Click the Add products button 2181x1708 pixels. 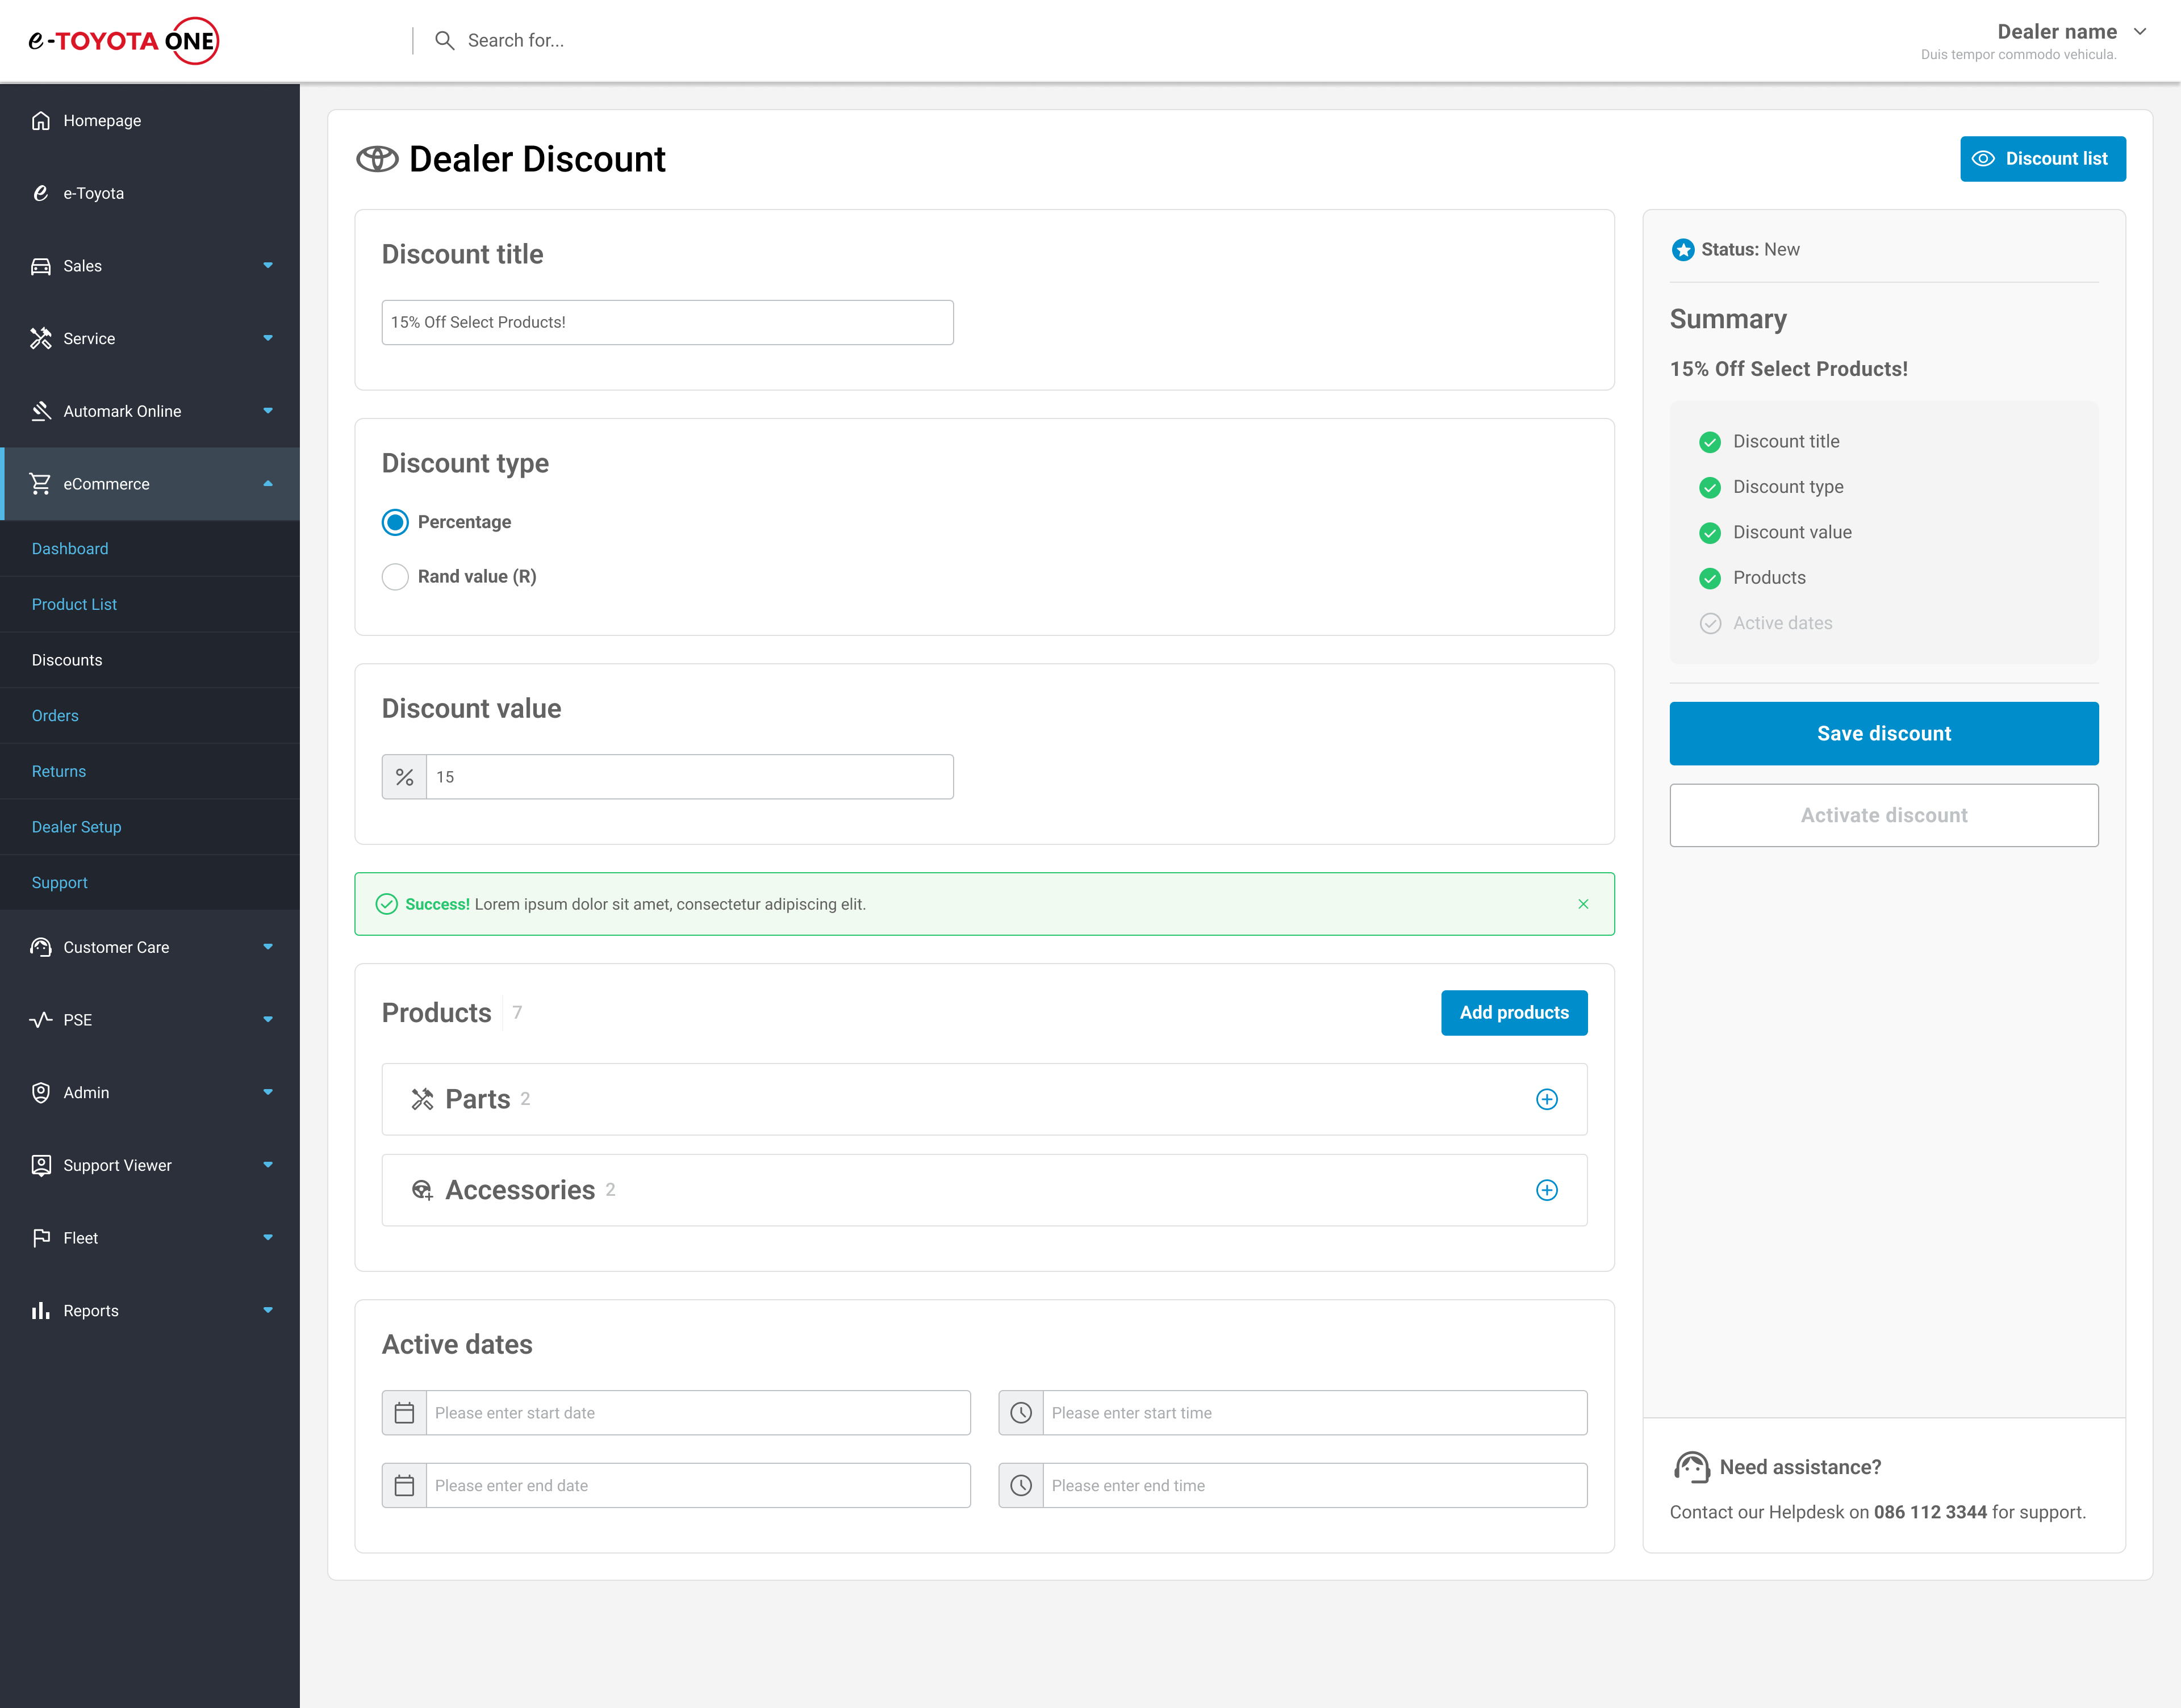[1513, 1012]
